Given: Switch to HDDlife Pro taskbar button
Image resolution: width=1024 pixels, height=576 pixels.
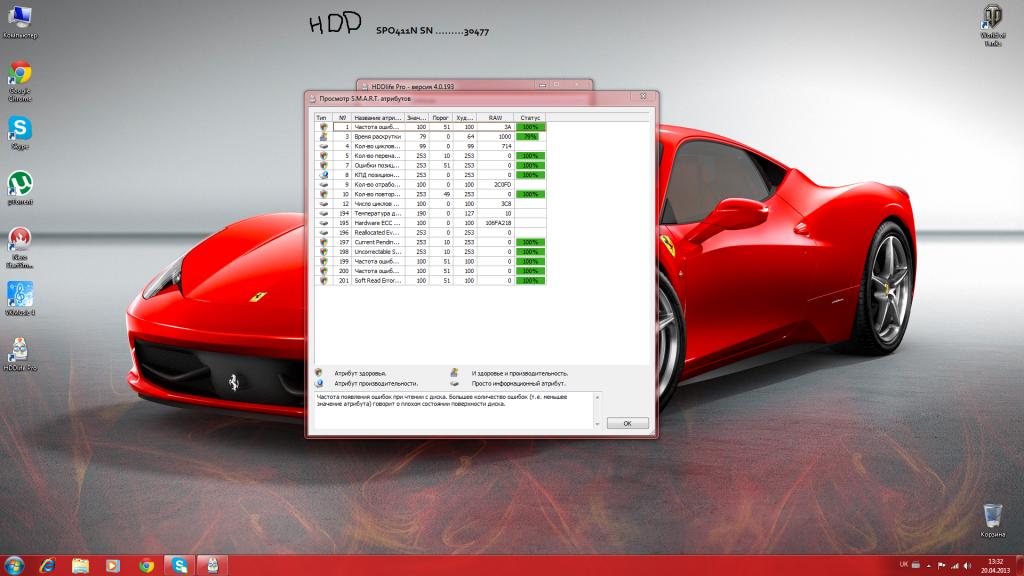Looking at the screenshot, I should point(212,564).
